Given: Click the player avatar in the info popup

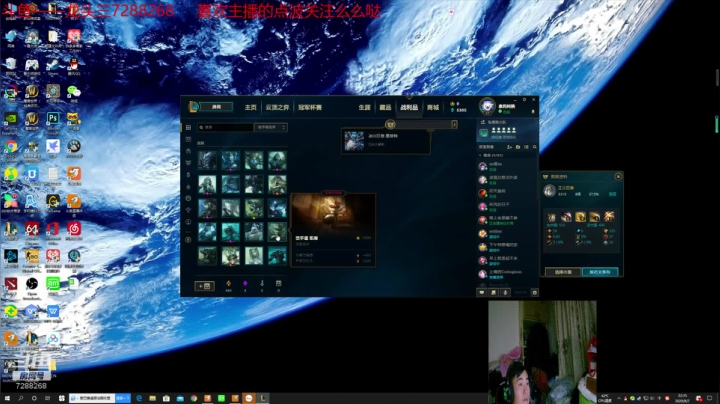Looking at the screenshot, I should (x=550, y=191).
